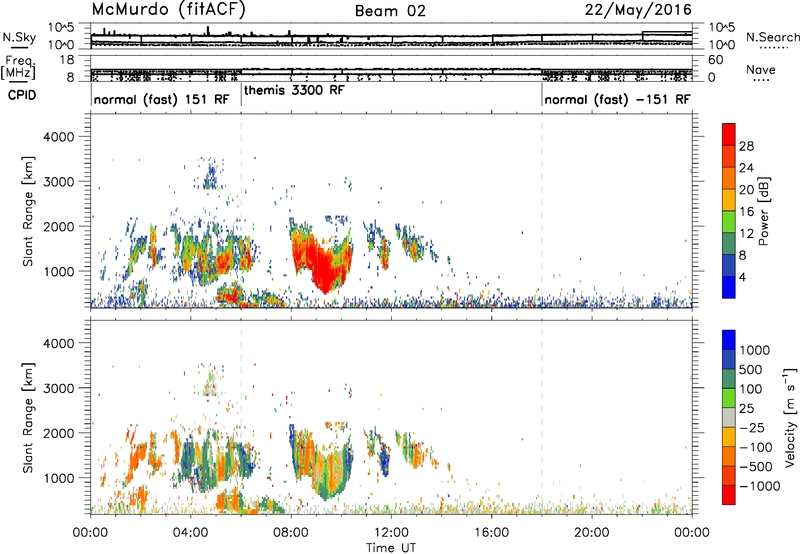Viewport: 800px width, 554px height.
Task: Click the 20:00 time tick label
Action: (592, 532)
